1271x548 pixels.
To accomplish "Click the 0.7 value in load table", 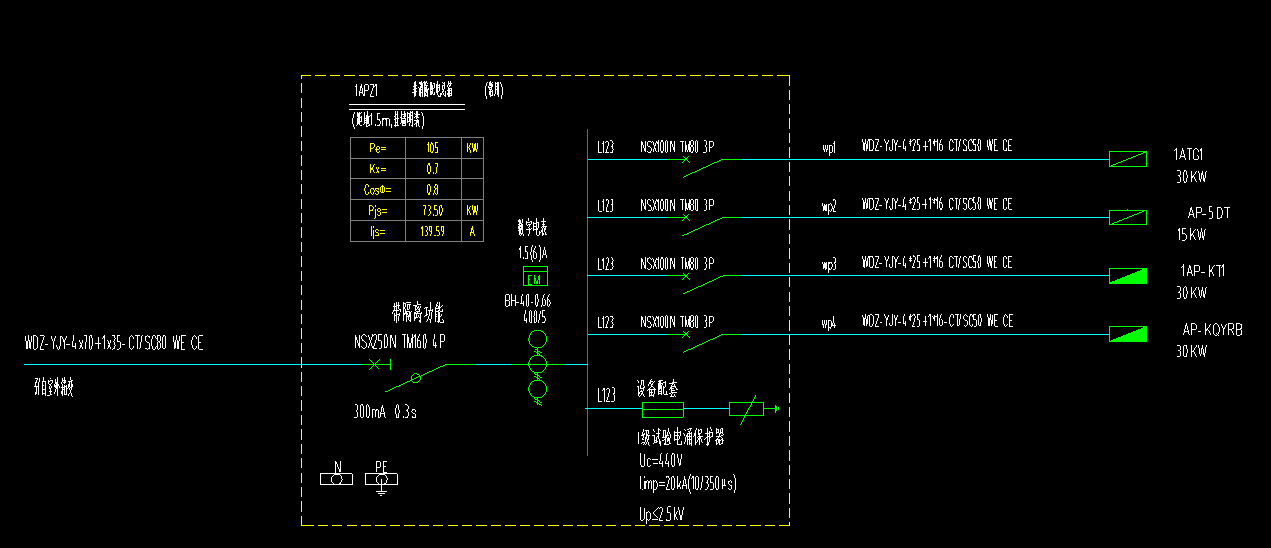I will point(433,169).
